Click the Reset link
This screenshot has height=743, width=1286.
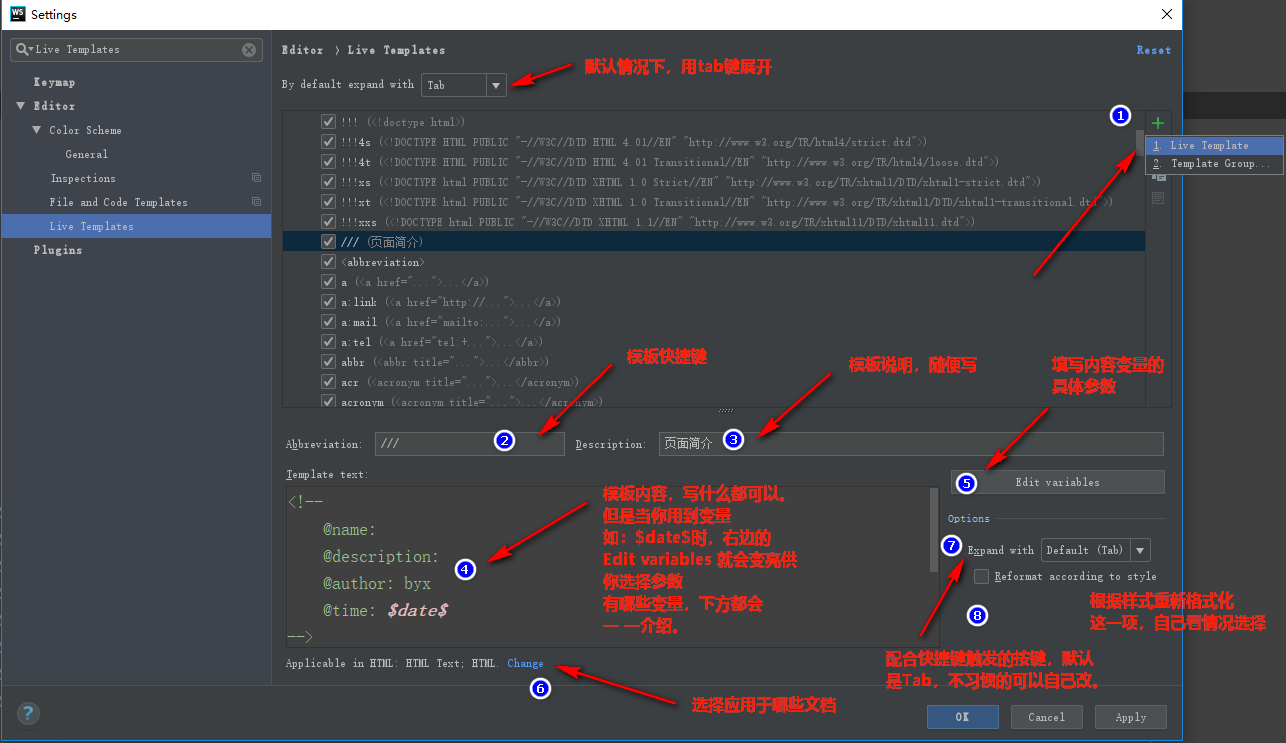coord(1153,50)
